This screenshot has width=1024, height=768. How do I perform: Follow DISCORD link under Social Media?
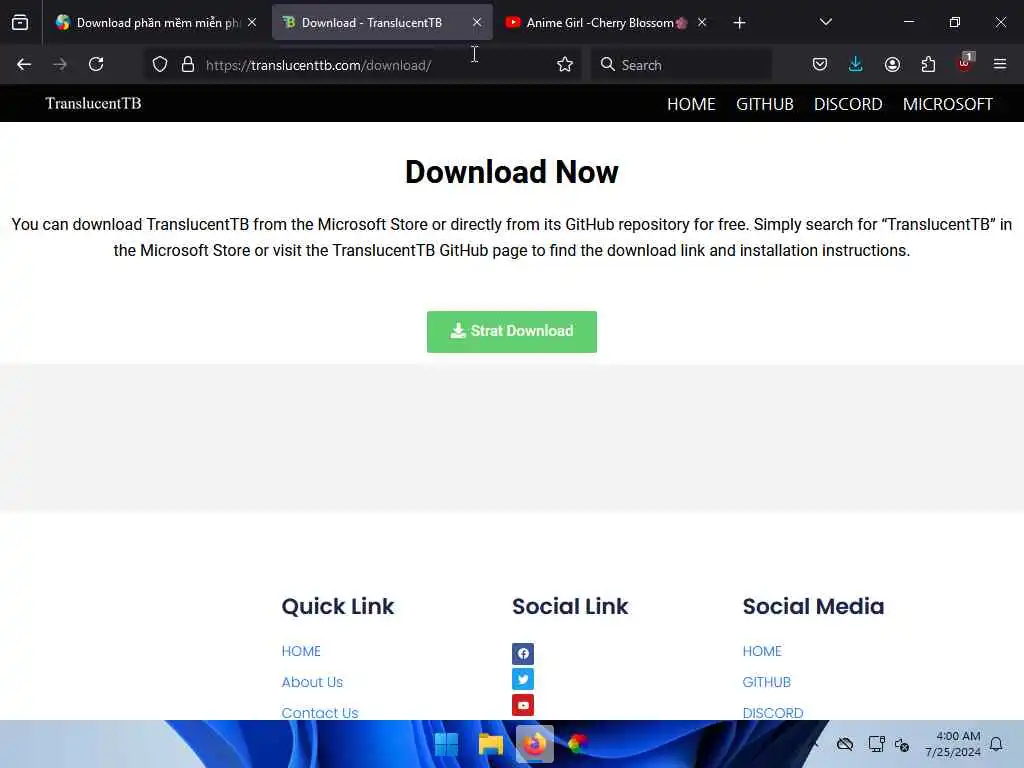coord(773,712)
